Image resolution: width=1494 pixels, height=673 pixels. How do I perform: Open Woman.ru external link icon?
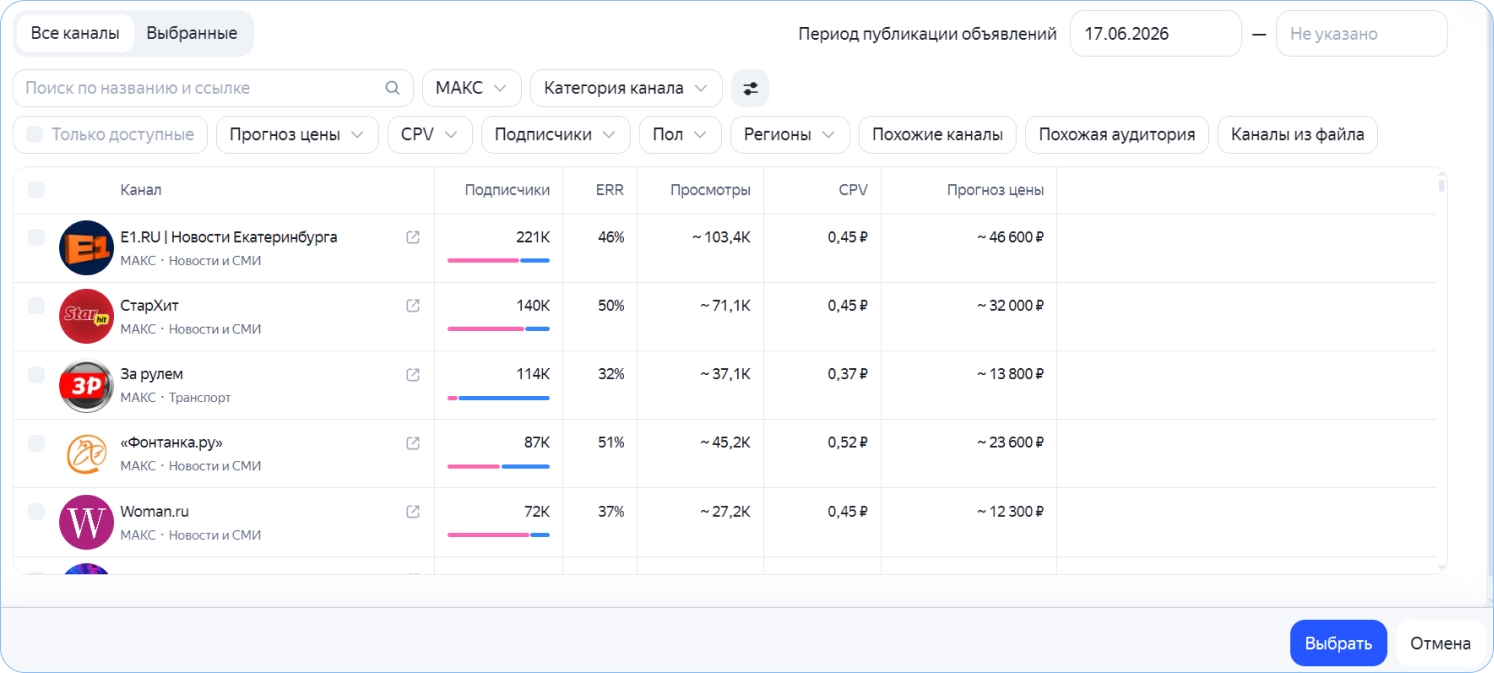pyautogui.click(x=413, y=511)
